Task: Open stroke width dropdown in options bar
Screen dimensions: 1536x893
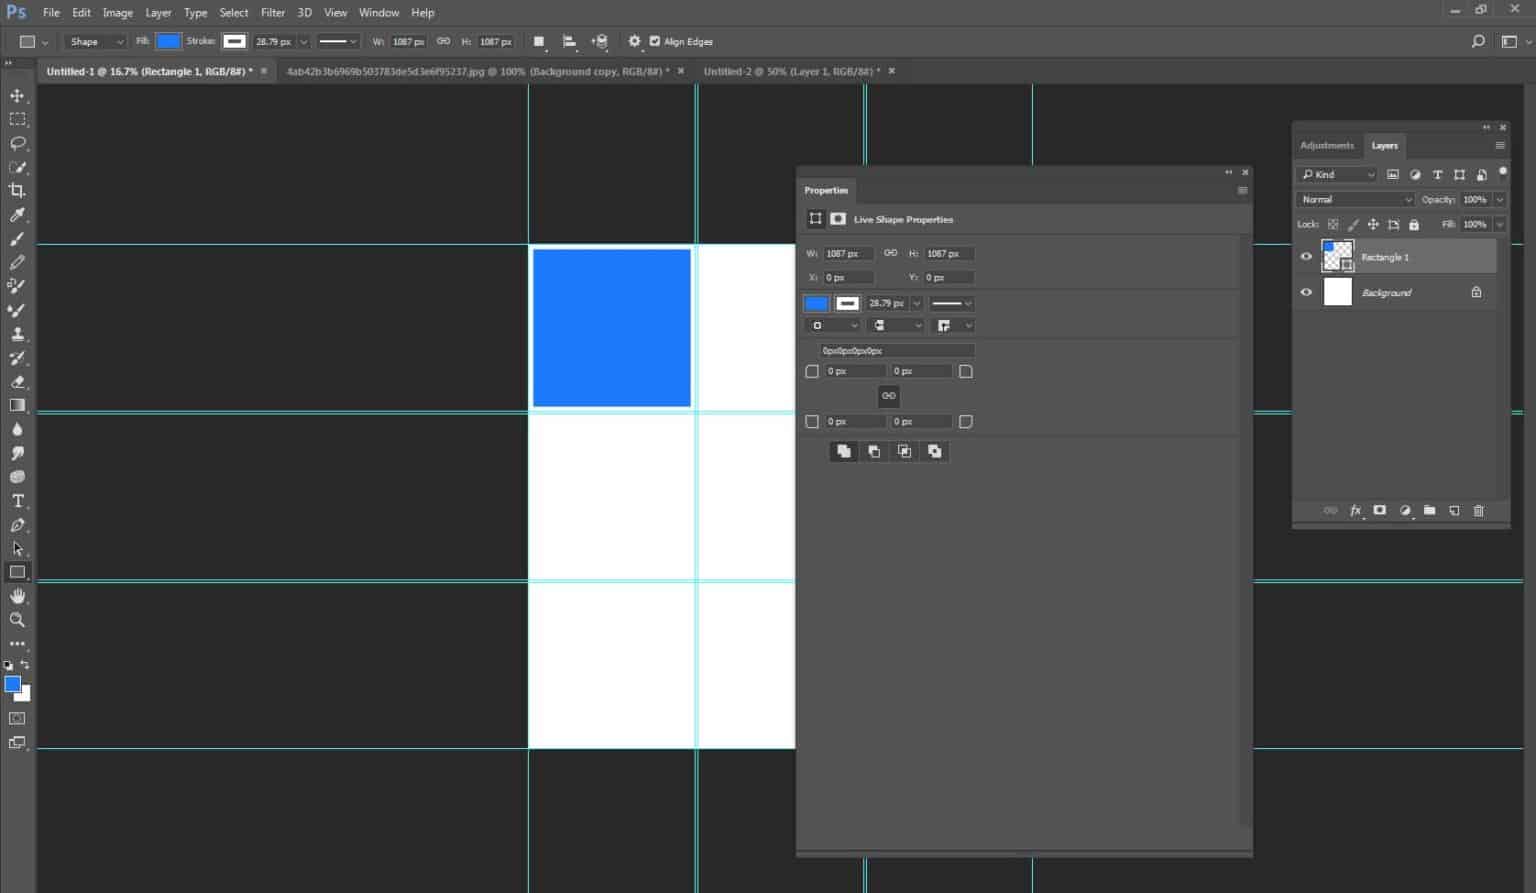Action: coord(303,41)
